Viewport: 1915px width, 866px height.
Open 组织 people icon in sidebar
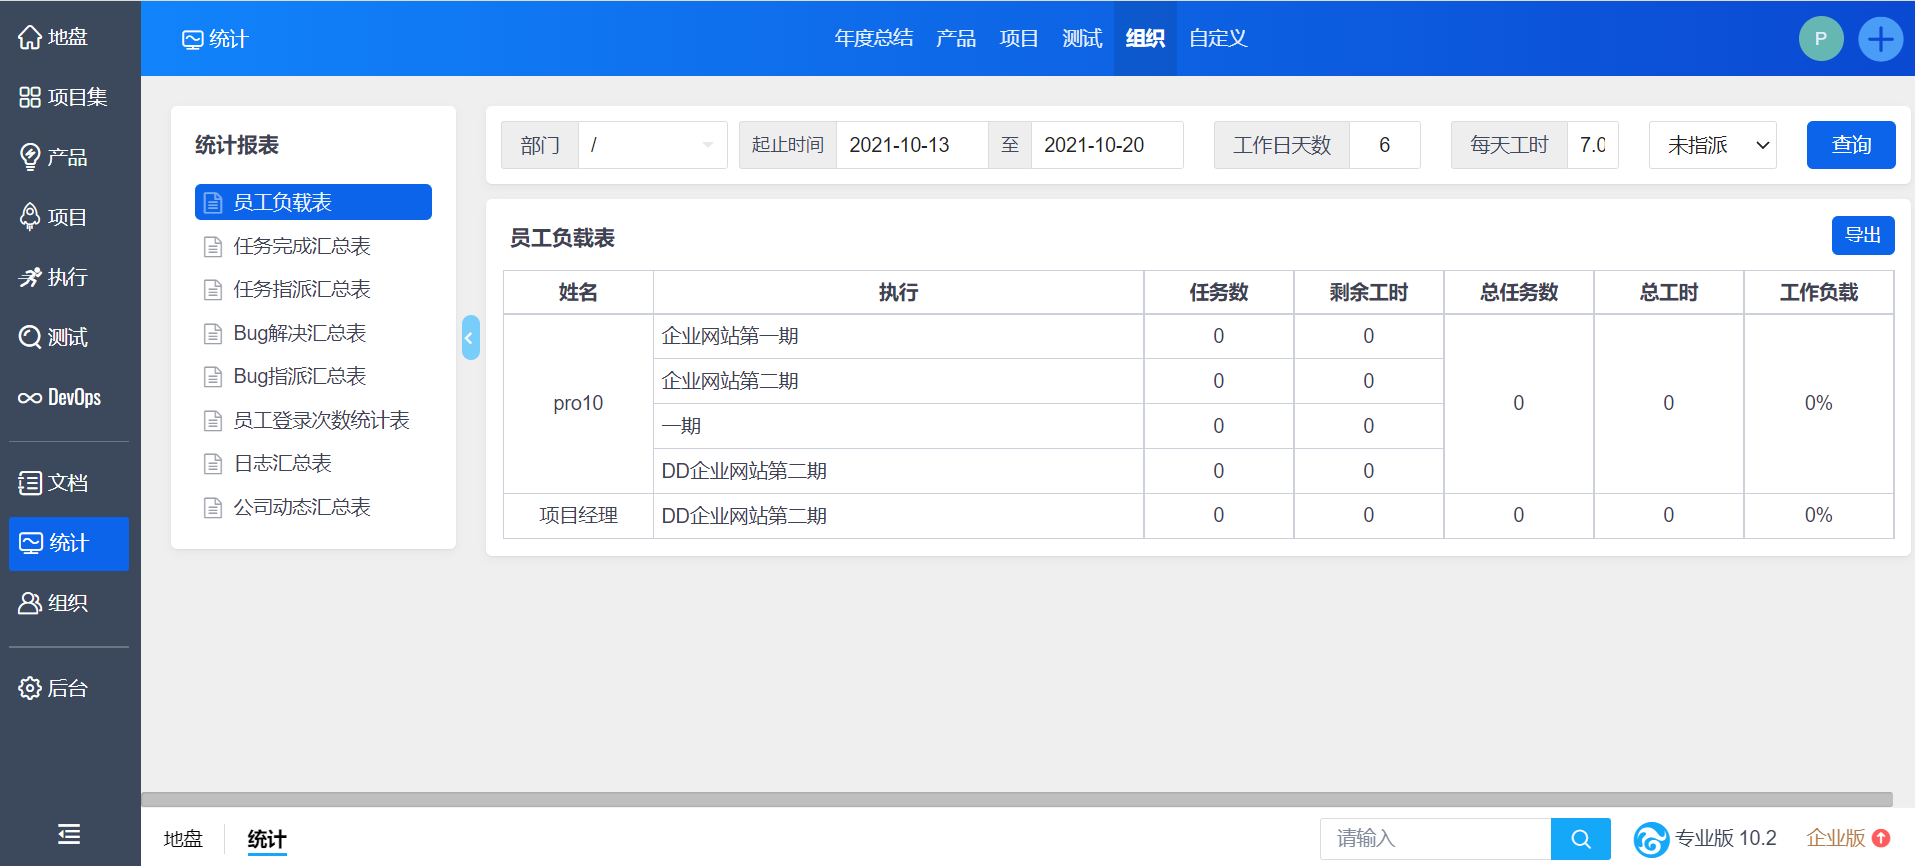click(30, 603)
